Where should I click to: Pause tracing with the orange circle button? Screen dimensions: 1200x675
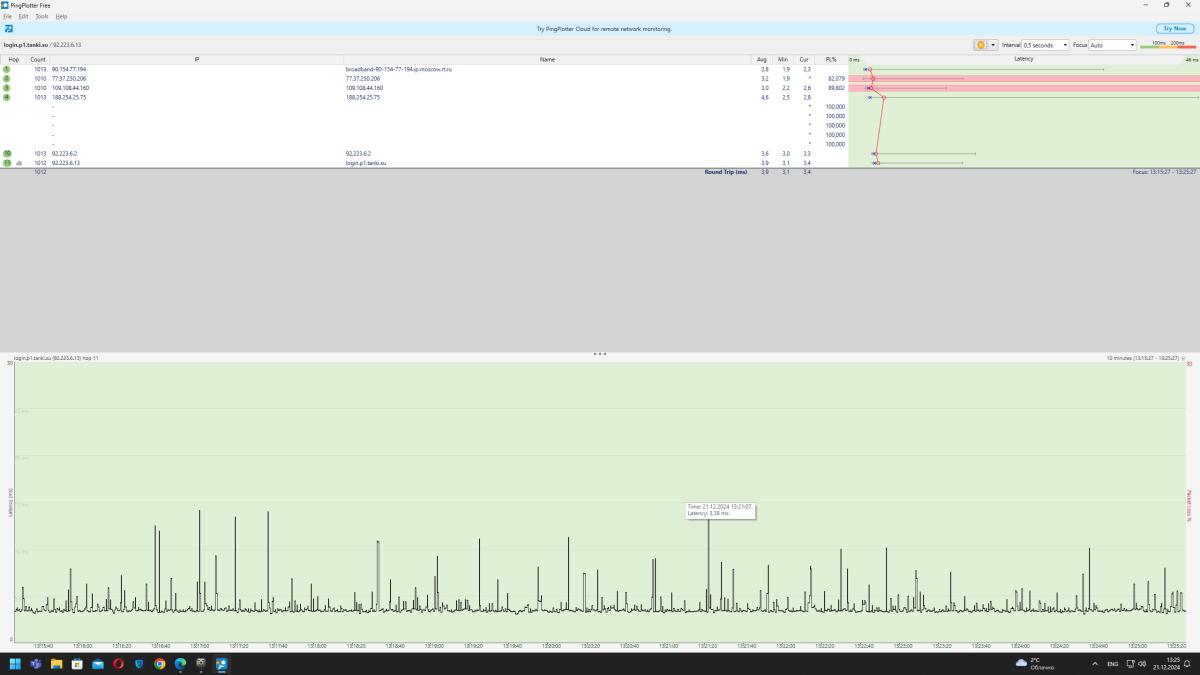pos(981,45)
